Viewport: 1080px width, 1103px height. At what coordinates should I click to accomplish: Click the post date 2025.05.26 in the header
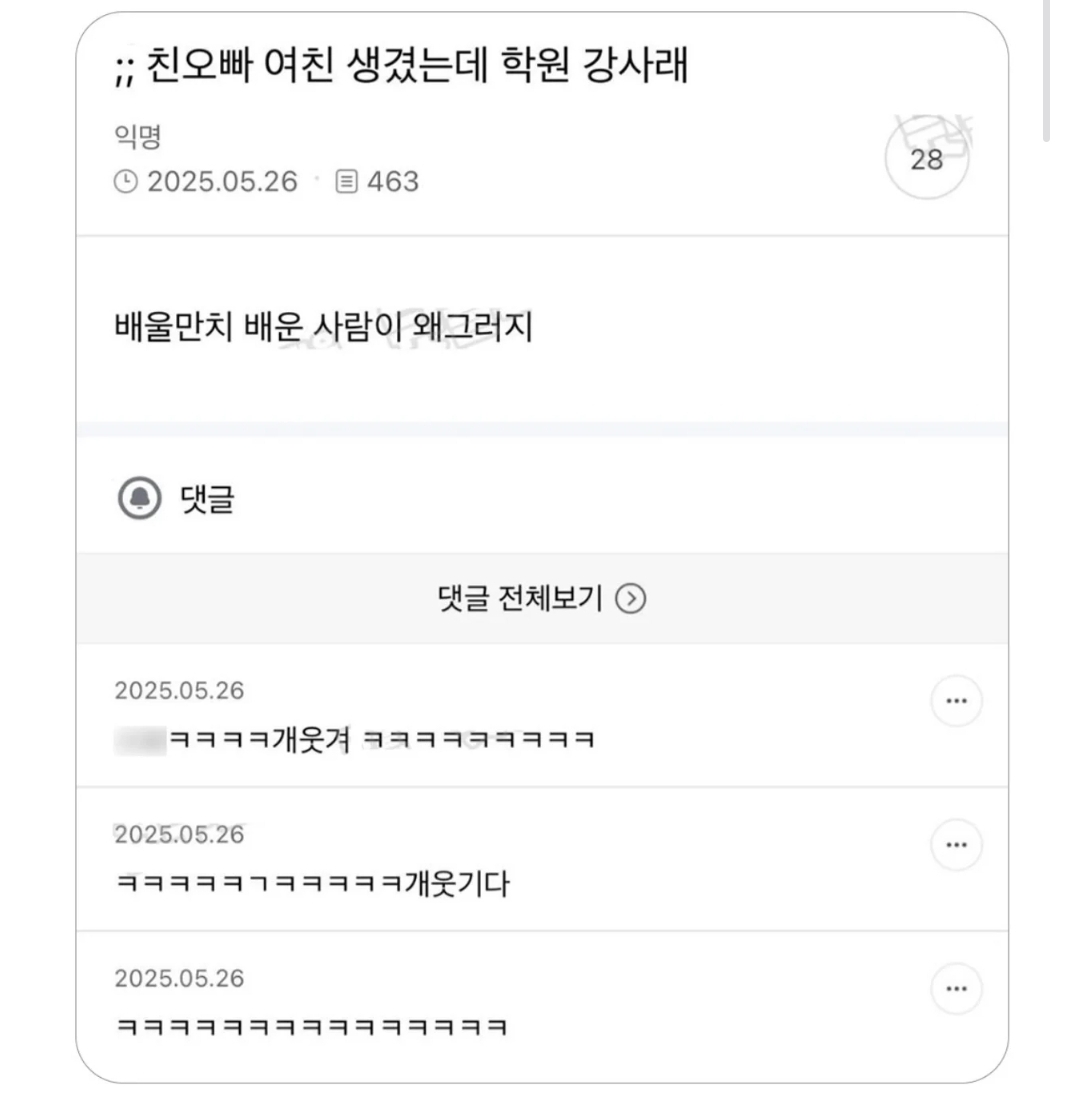tap(222, 181)
